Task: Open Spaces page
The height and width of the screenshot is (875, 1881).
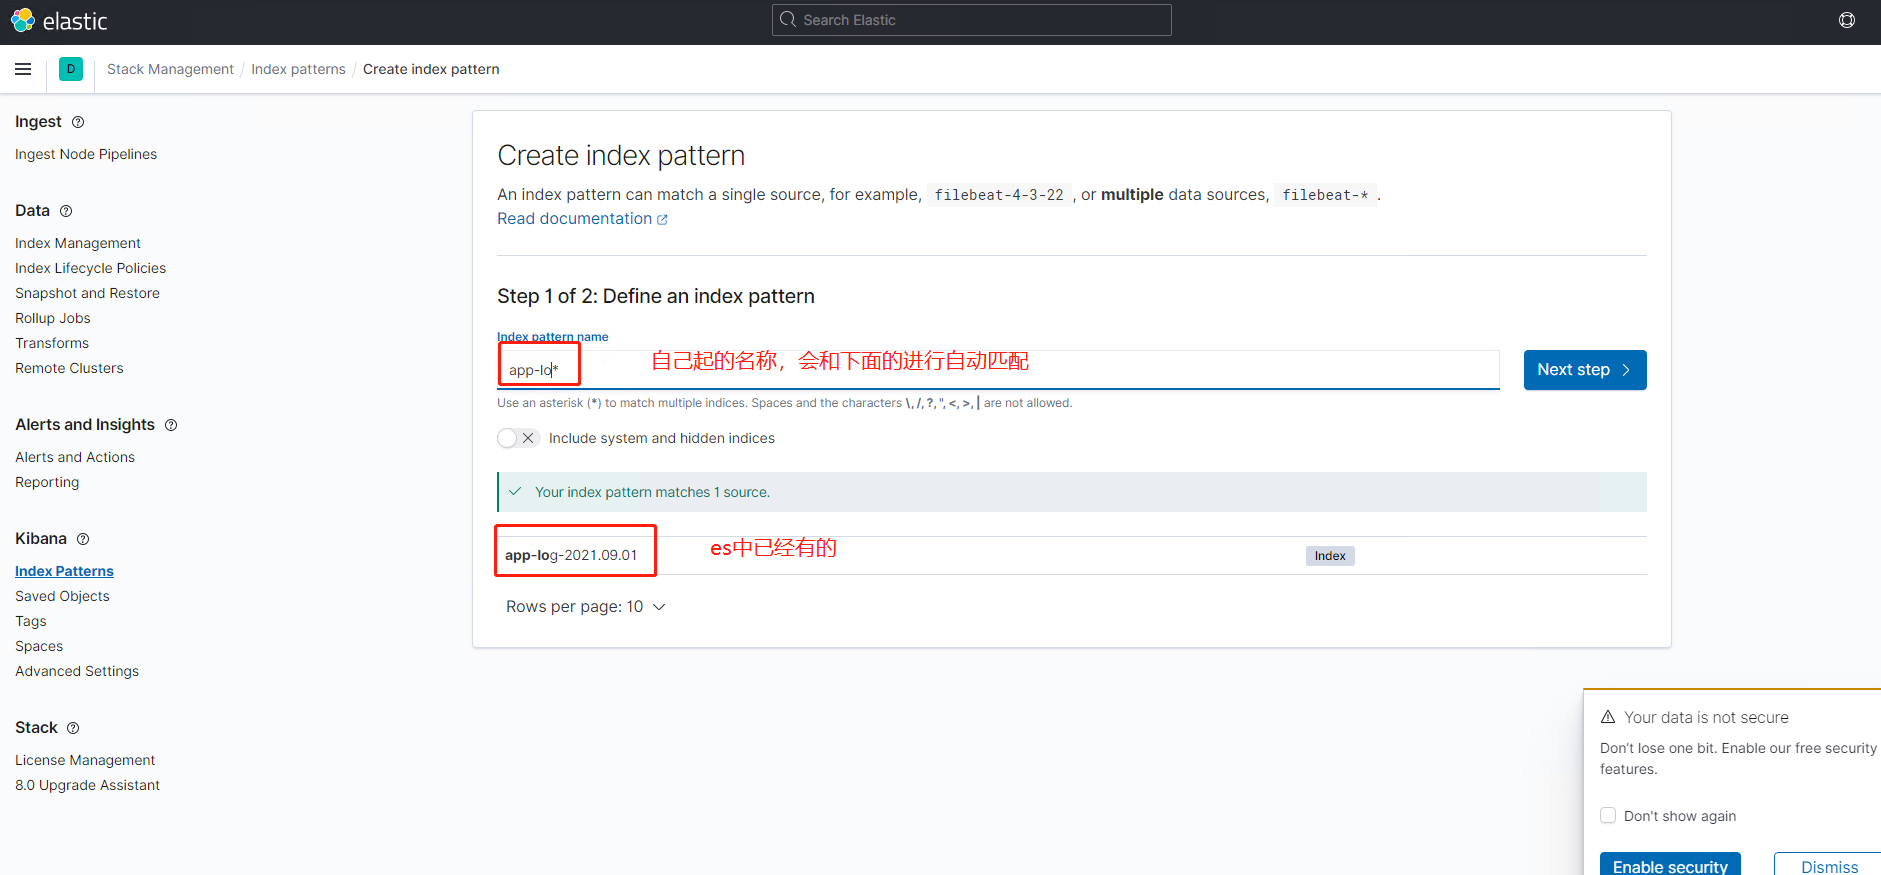Action: [39, 646]
